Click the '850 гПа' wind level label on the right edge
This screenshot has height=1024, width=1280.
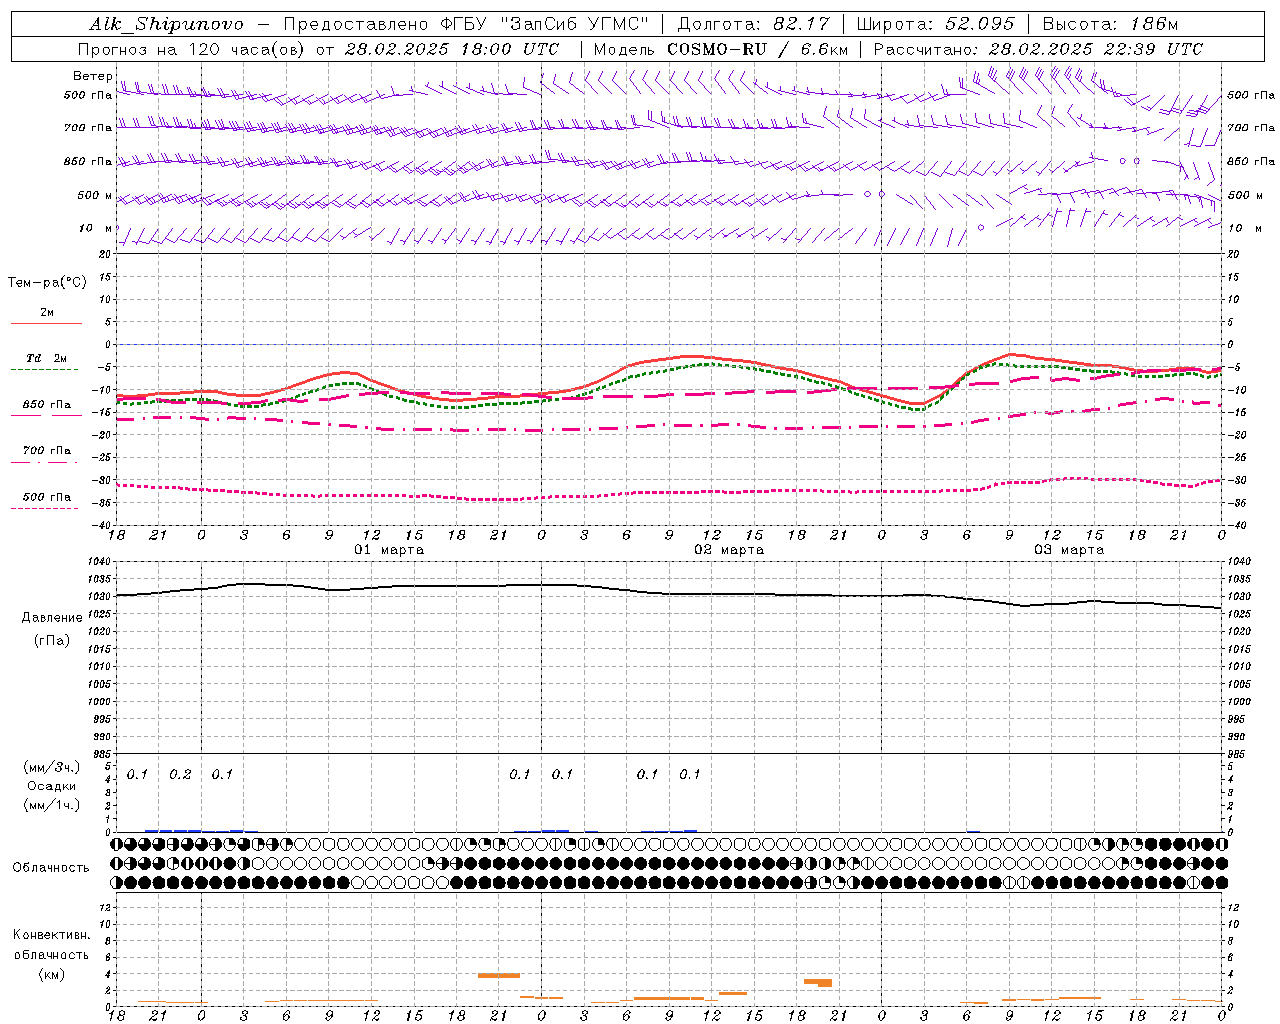coord(1251,161)
